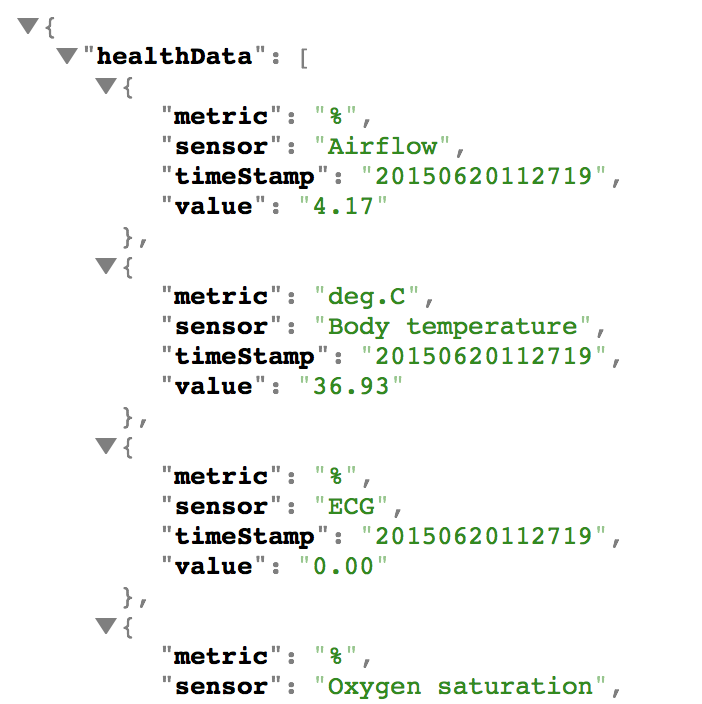Collapse the Body temperature object

click(x=106, y=266)
